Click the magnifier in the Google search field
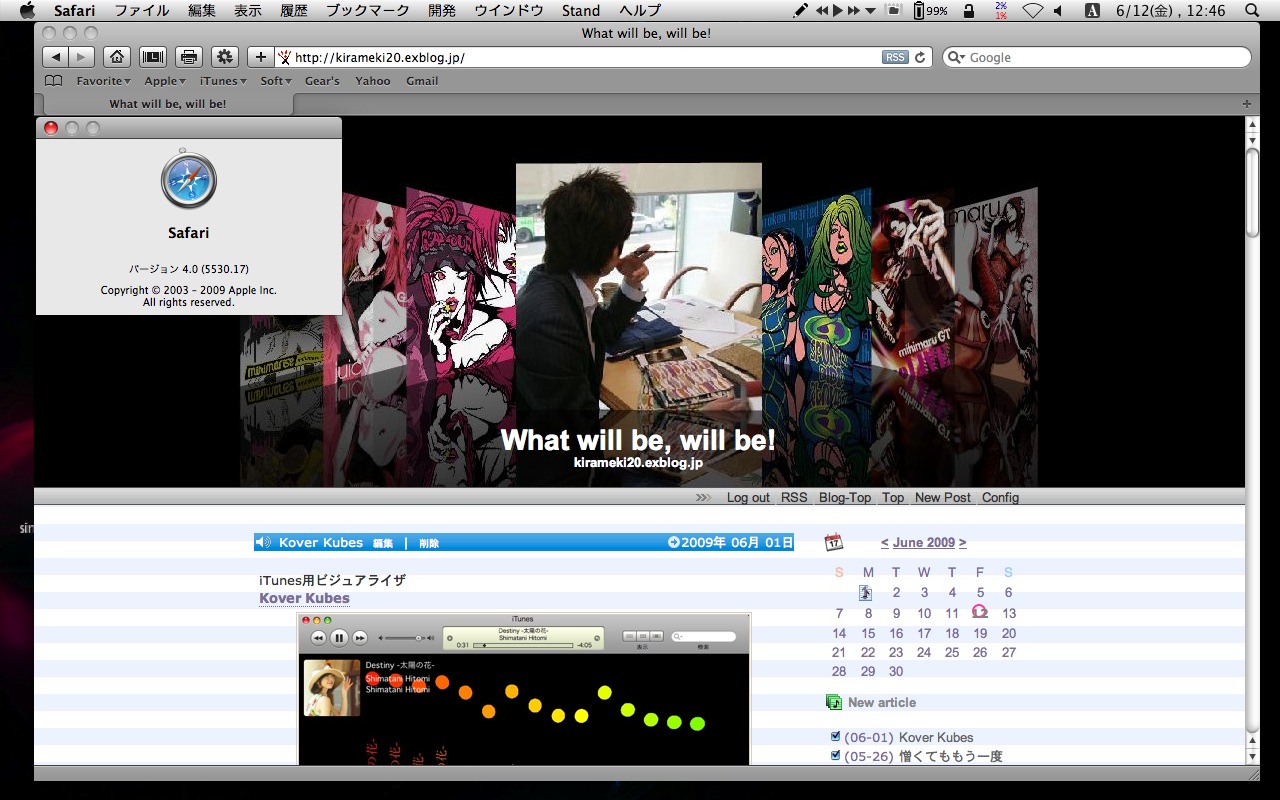This screenshot has width=1280, height=800. point(956,57)
